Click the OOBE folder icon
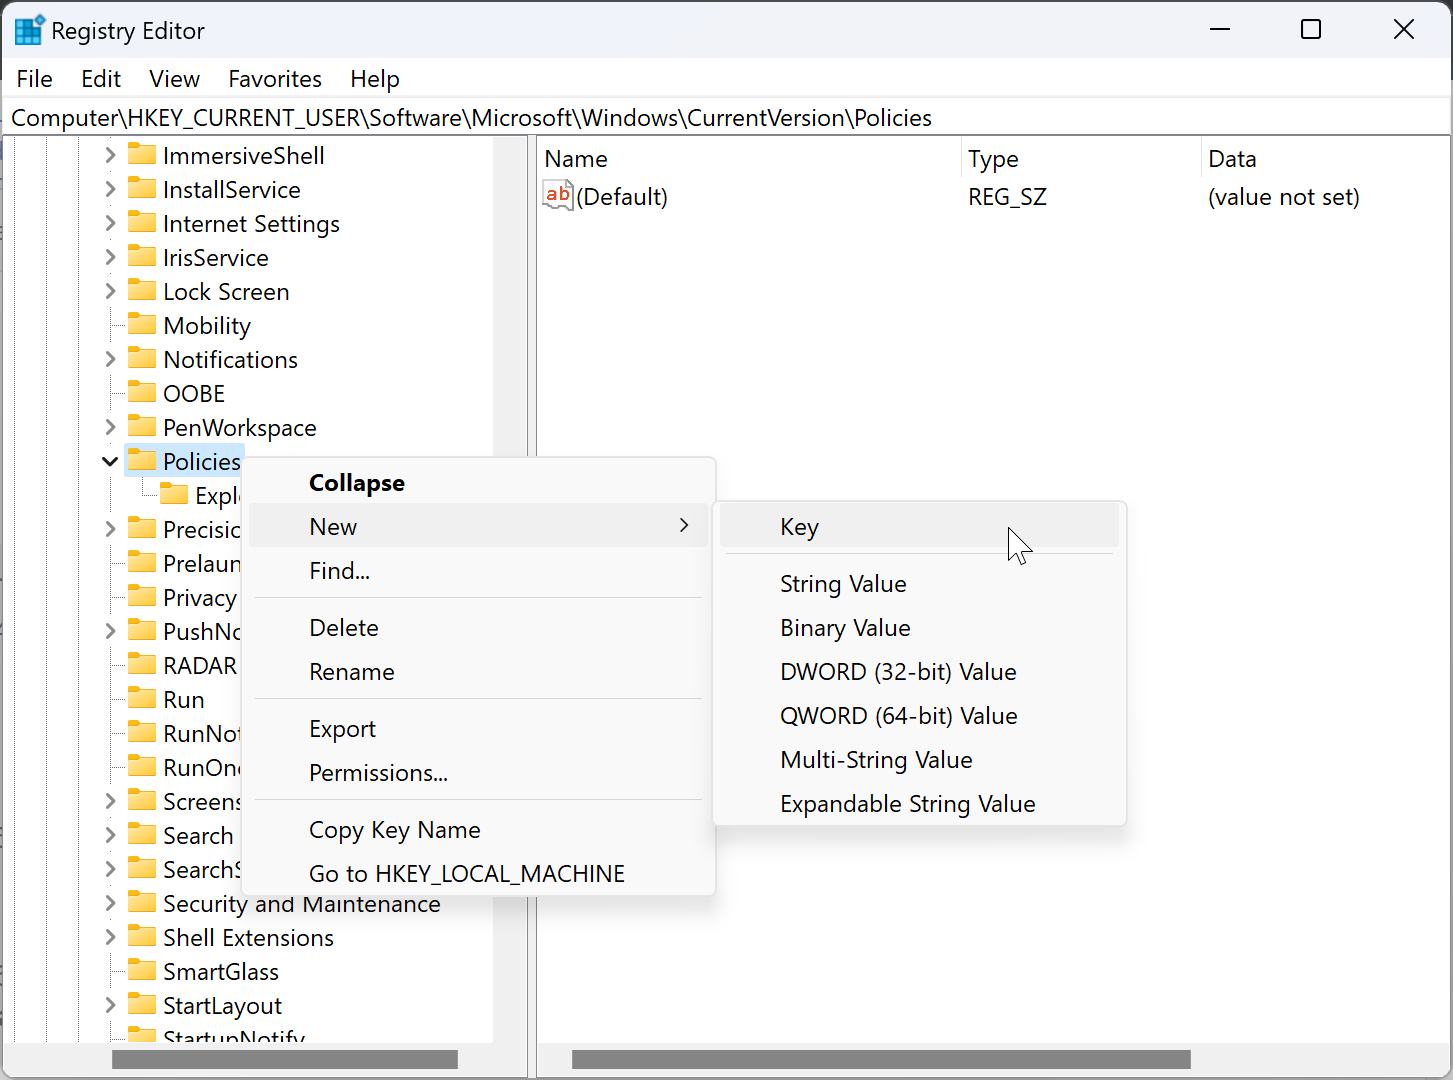Screen dimensions: 1453x1080 point(142,393)
